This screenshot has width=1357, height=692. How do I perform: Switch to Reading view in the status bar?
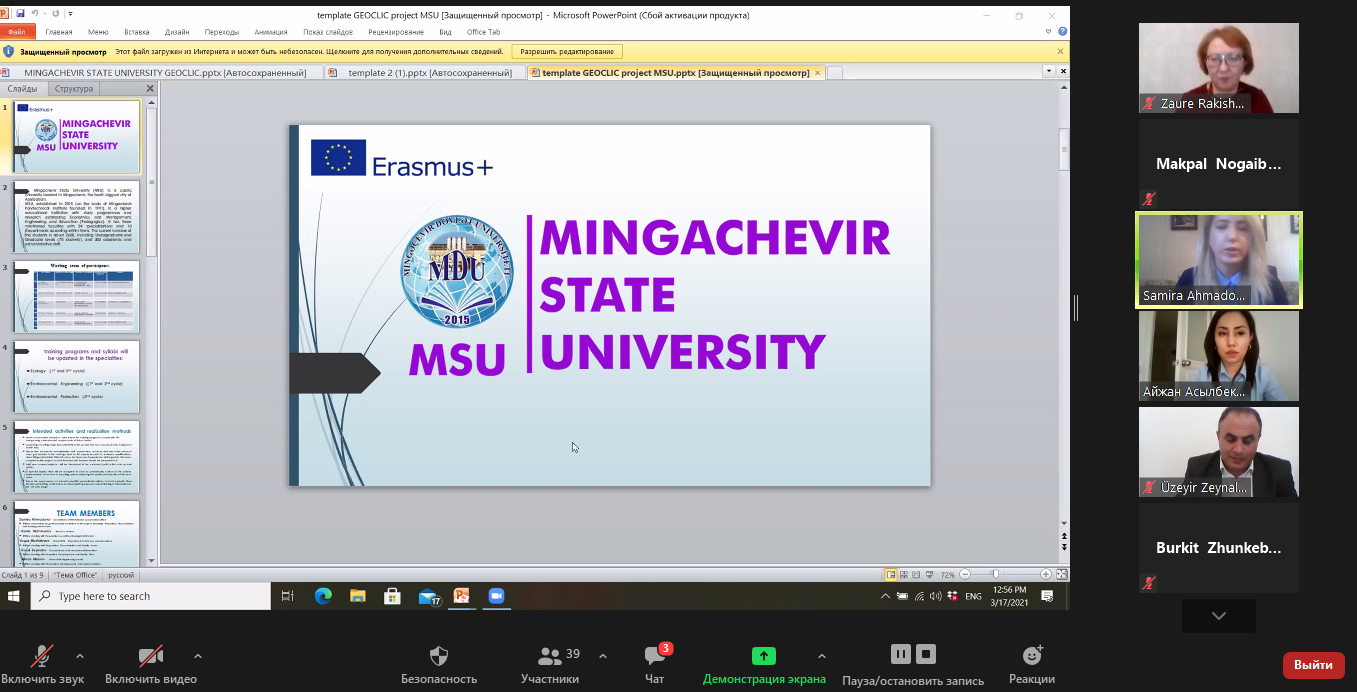click(x=917, y=575)
